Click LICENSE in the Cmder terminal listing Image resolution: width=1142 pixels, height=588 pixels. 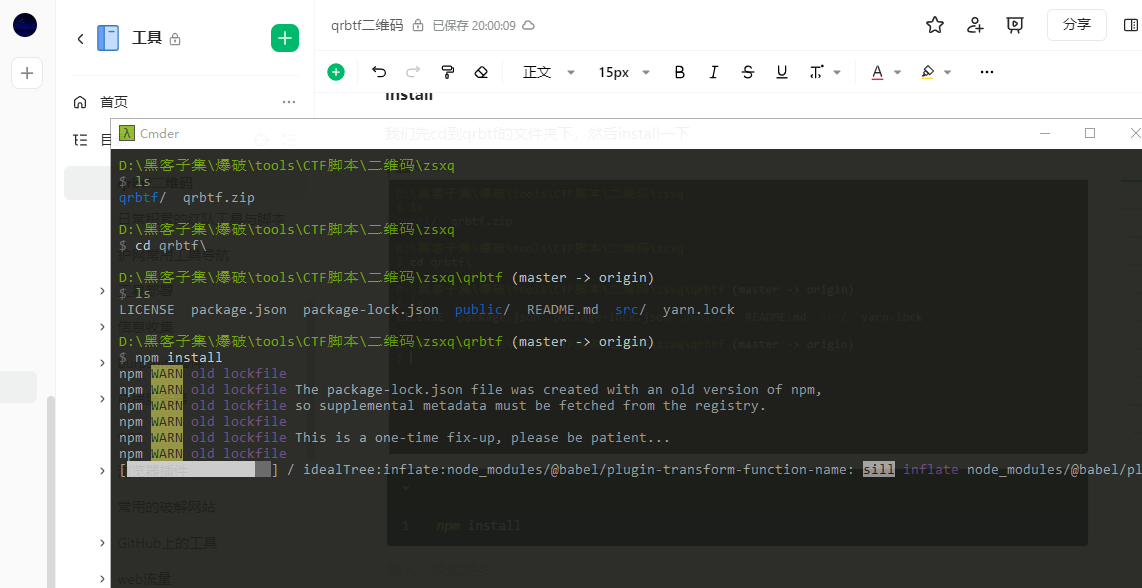pos(146,310)
